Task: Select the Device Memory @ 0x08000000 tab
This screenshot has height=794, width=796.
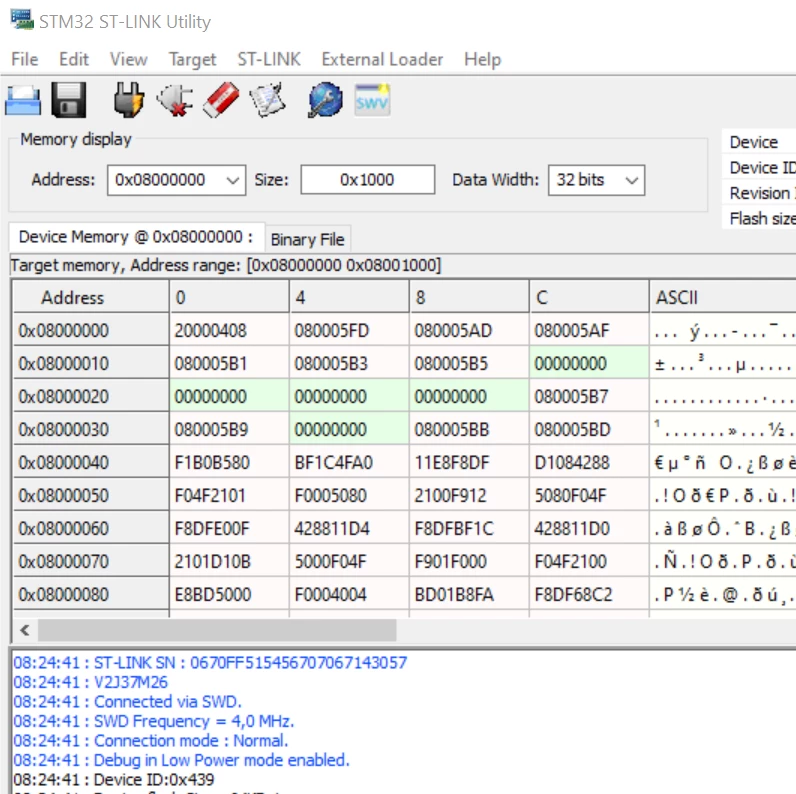Action: [136, 237]
